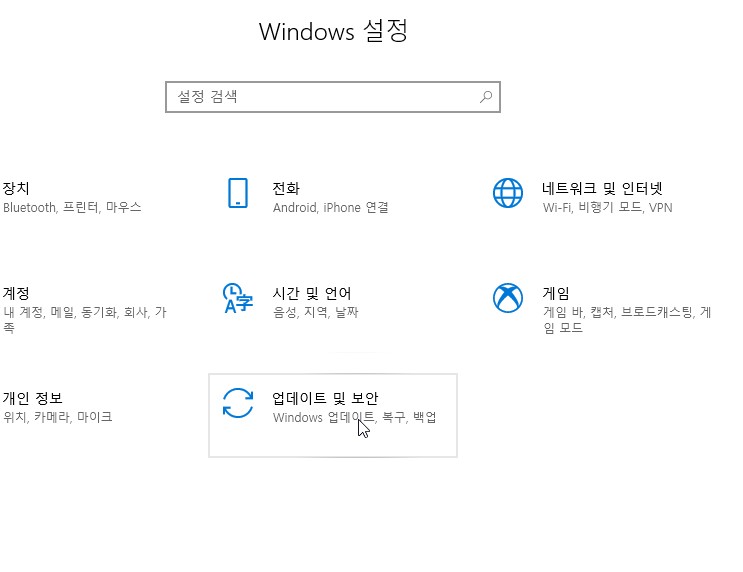Open the 전화 settings category

[x=286, y=188]
